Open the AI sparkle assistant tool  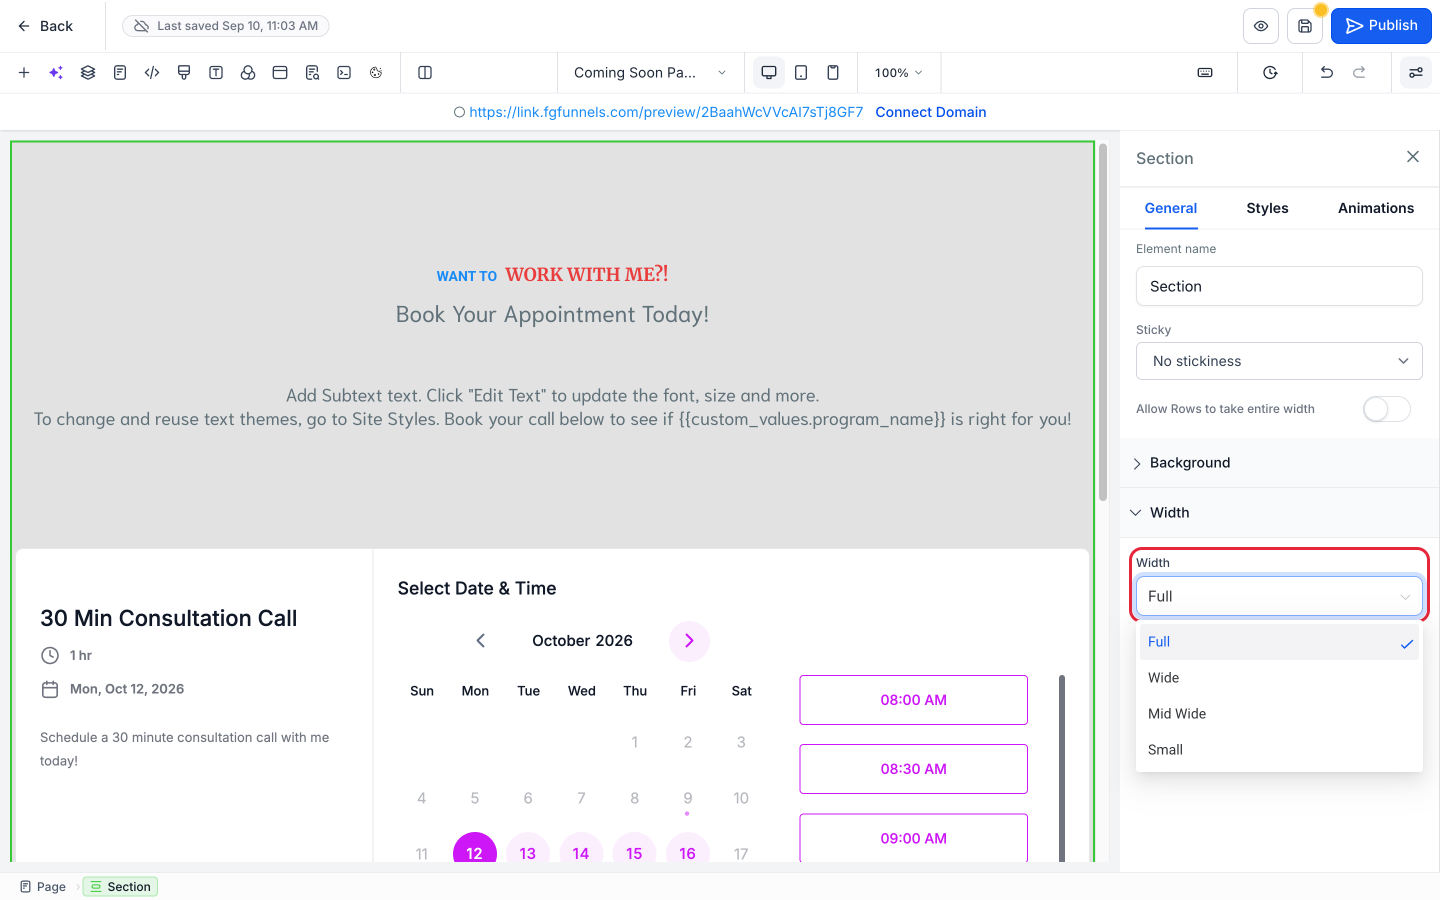click(x=56, y=72)
